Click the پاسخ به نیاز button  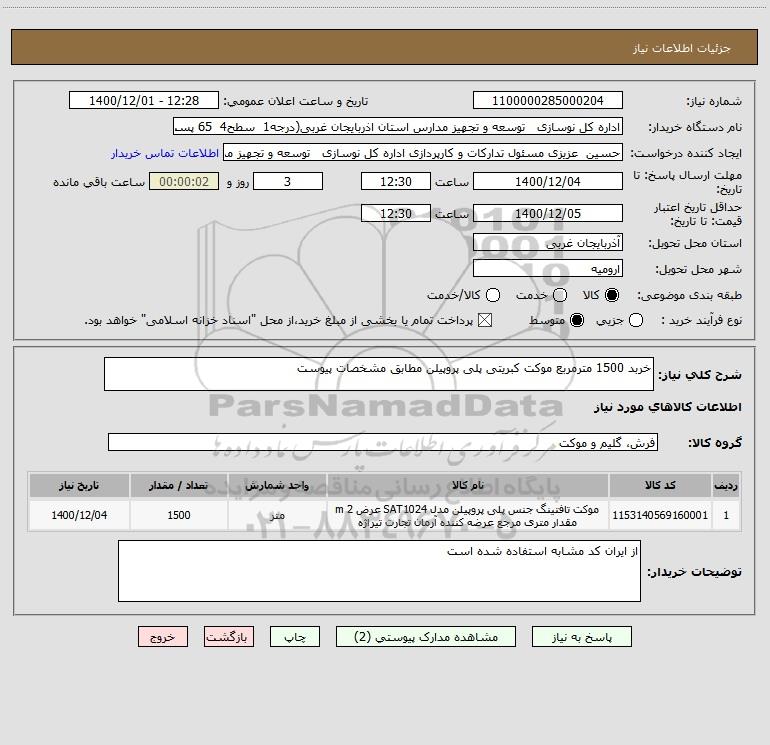[x=582, y=636]
